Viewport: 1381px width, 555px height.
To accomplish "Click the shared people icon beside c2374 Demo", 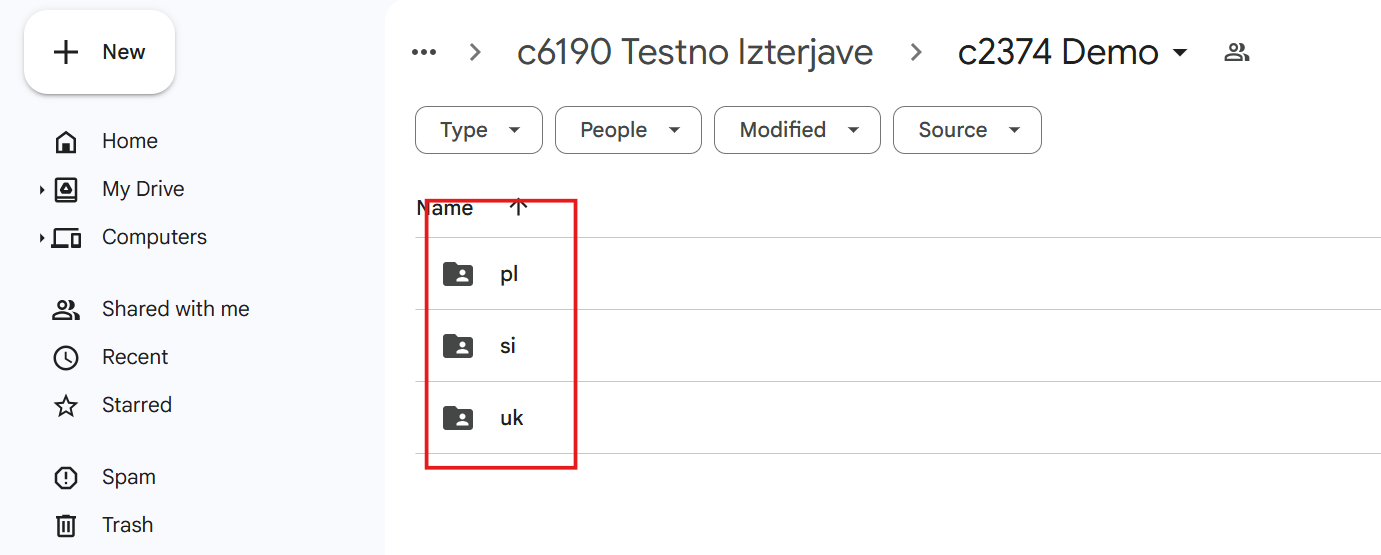I will 1237,52.
